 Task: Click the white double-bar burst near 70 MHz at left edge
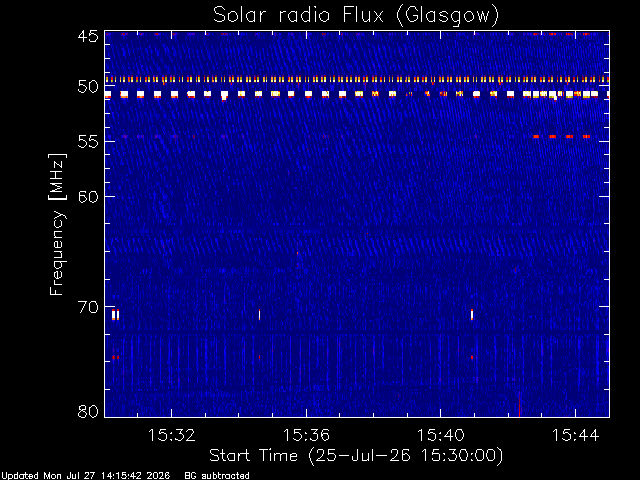(x=116, y=315)
